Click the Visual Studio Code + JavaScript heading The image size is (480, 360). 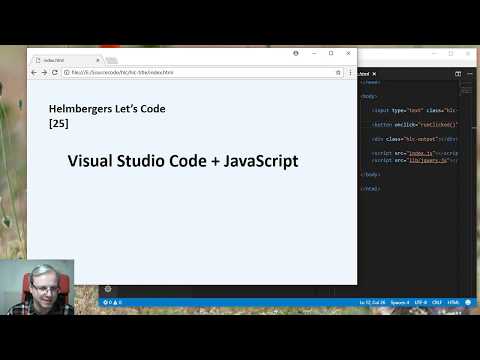coord(183,161)
